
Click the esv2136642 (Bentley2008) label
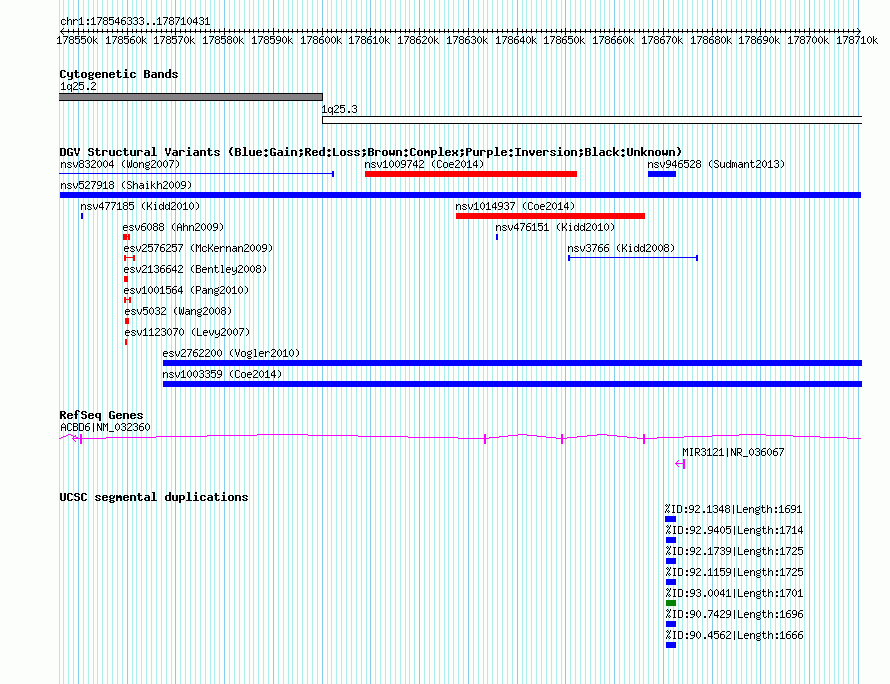click(195, 270)
